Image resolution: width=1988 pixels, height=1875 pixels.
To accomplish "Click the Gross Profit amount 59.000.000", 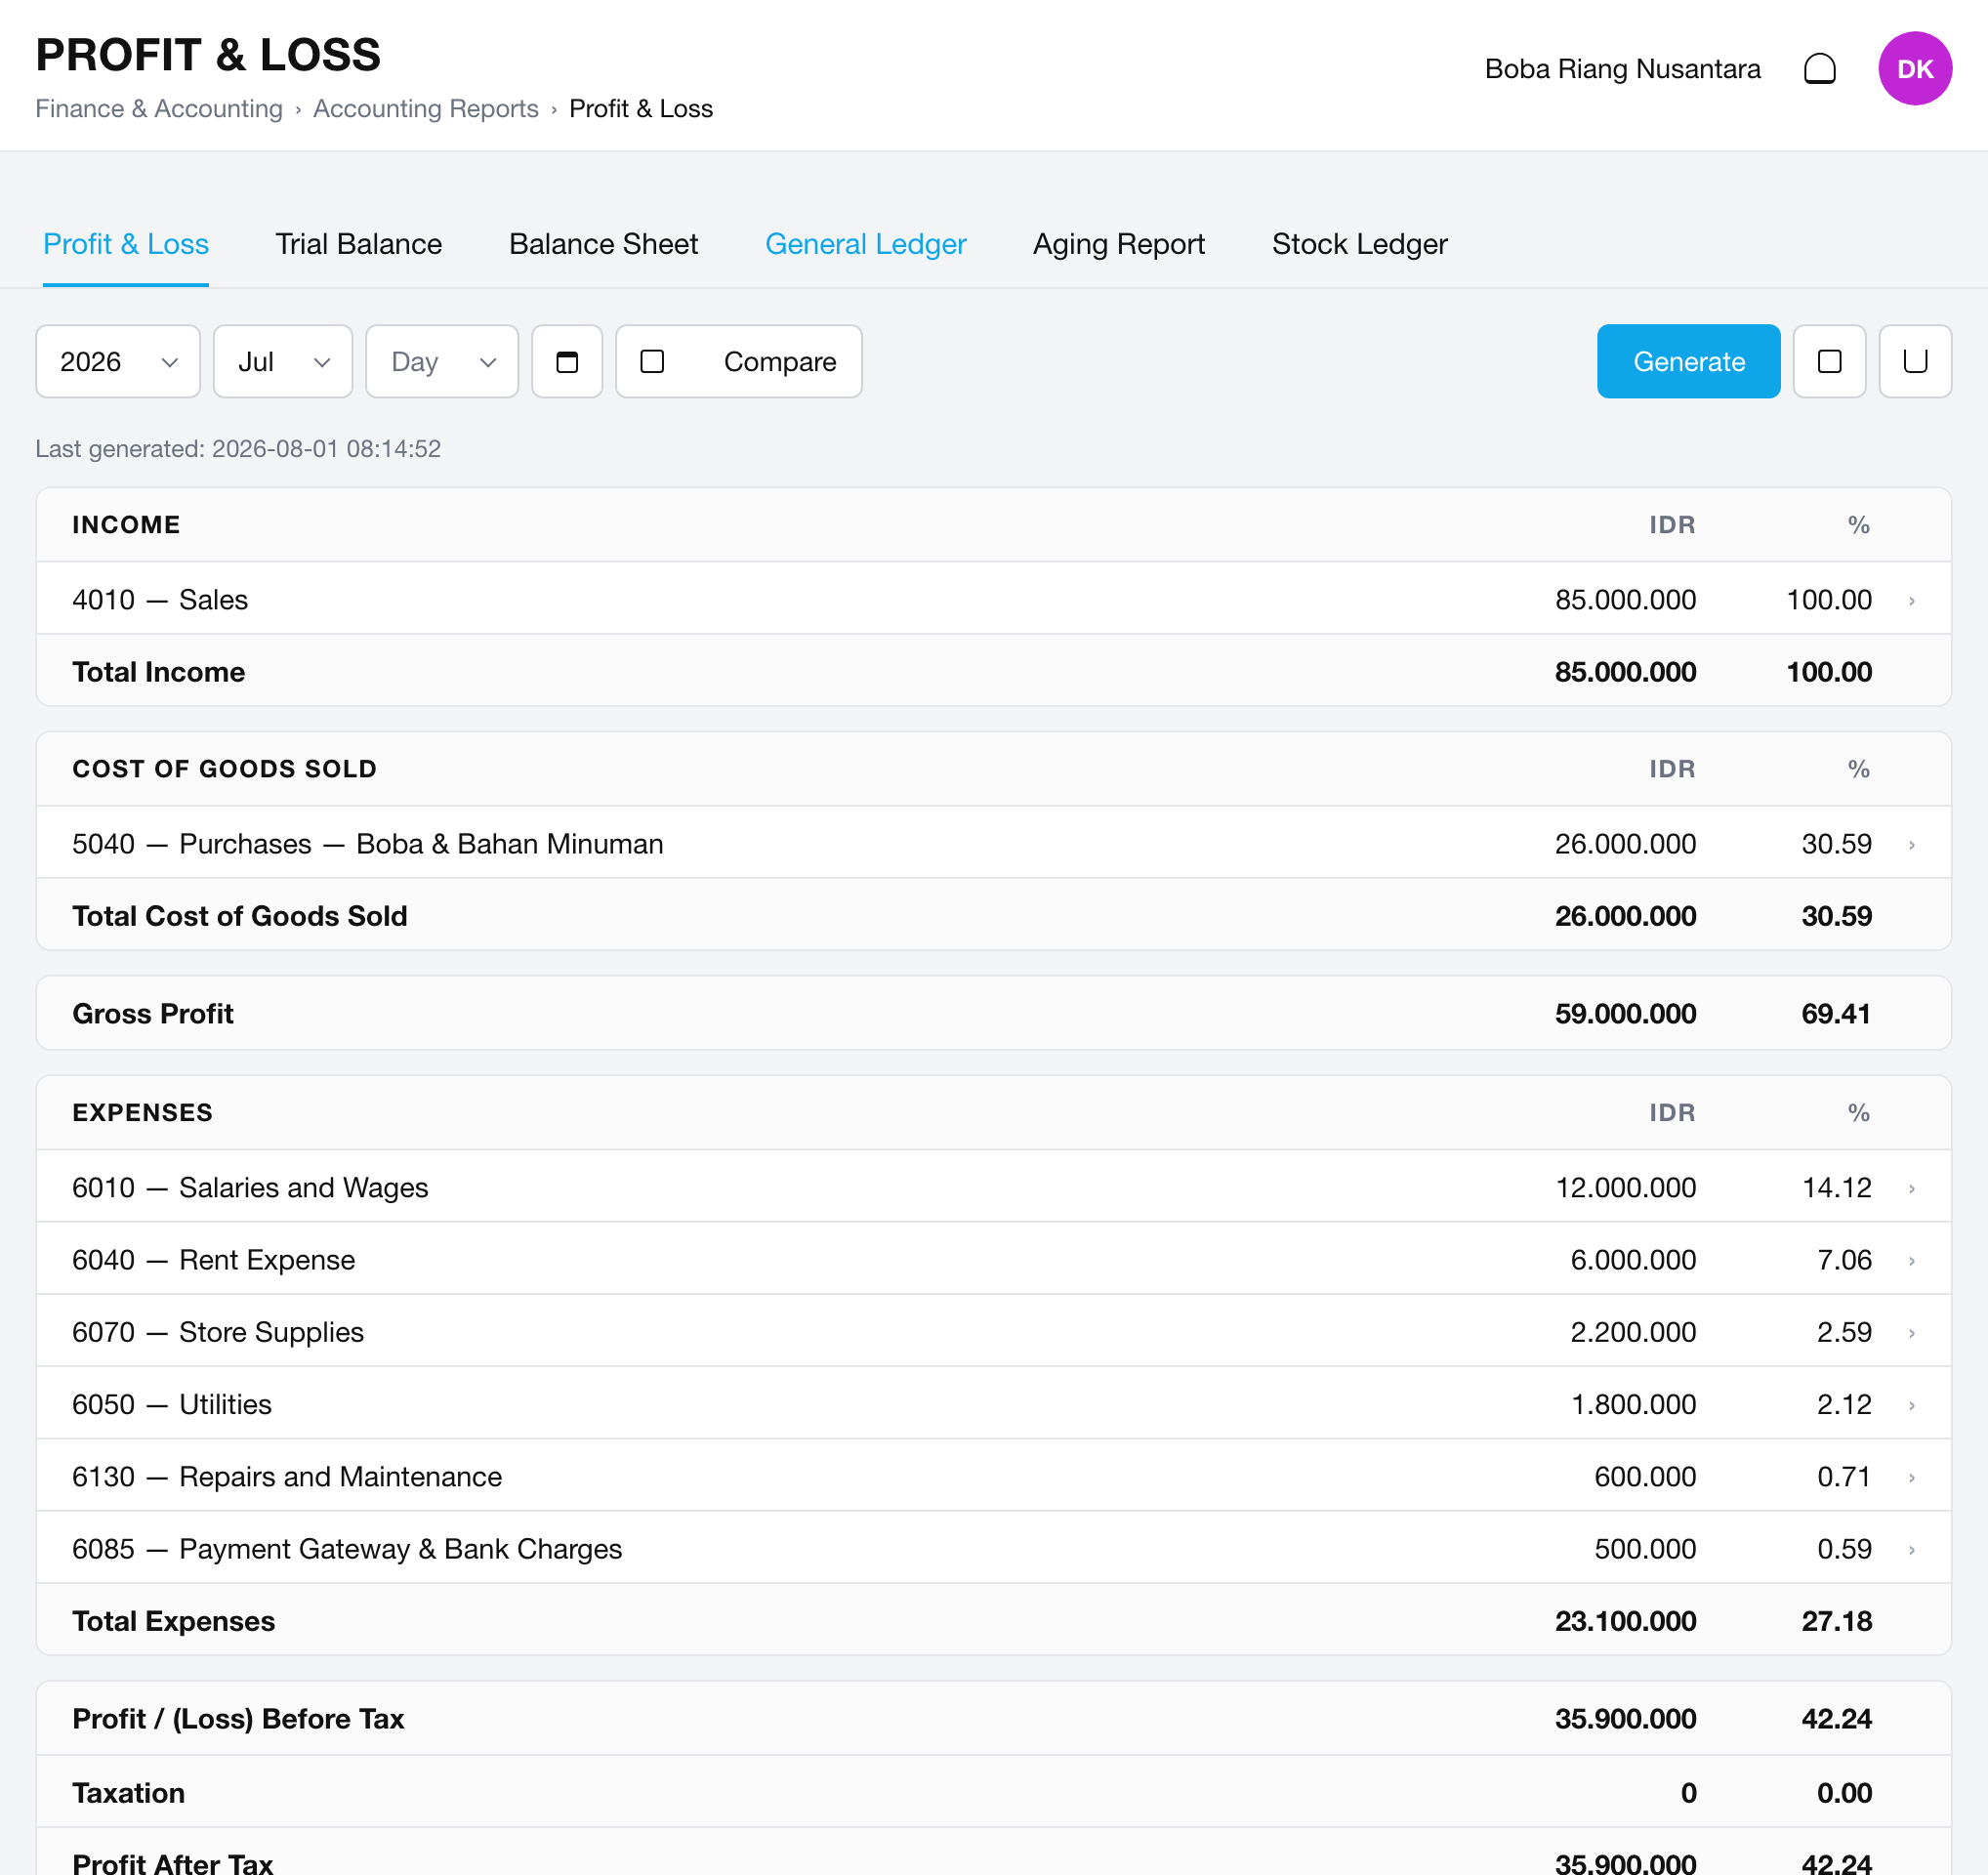I will tap(1625, 1014).
